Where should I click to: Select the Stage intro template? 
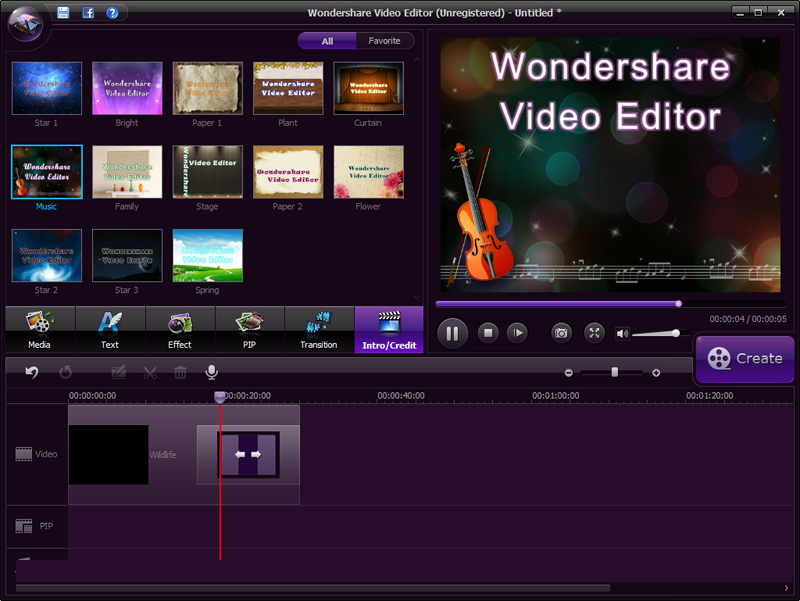tap(208, 172)
